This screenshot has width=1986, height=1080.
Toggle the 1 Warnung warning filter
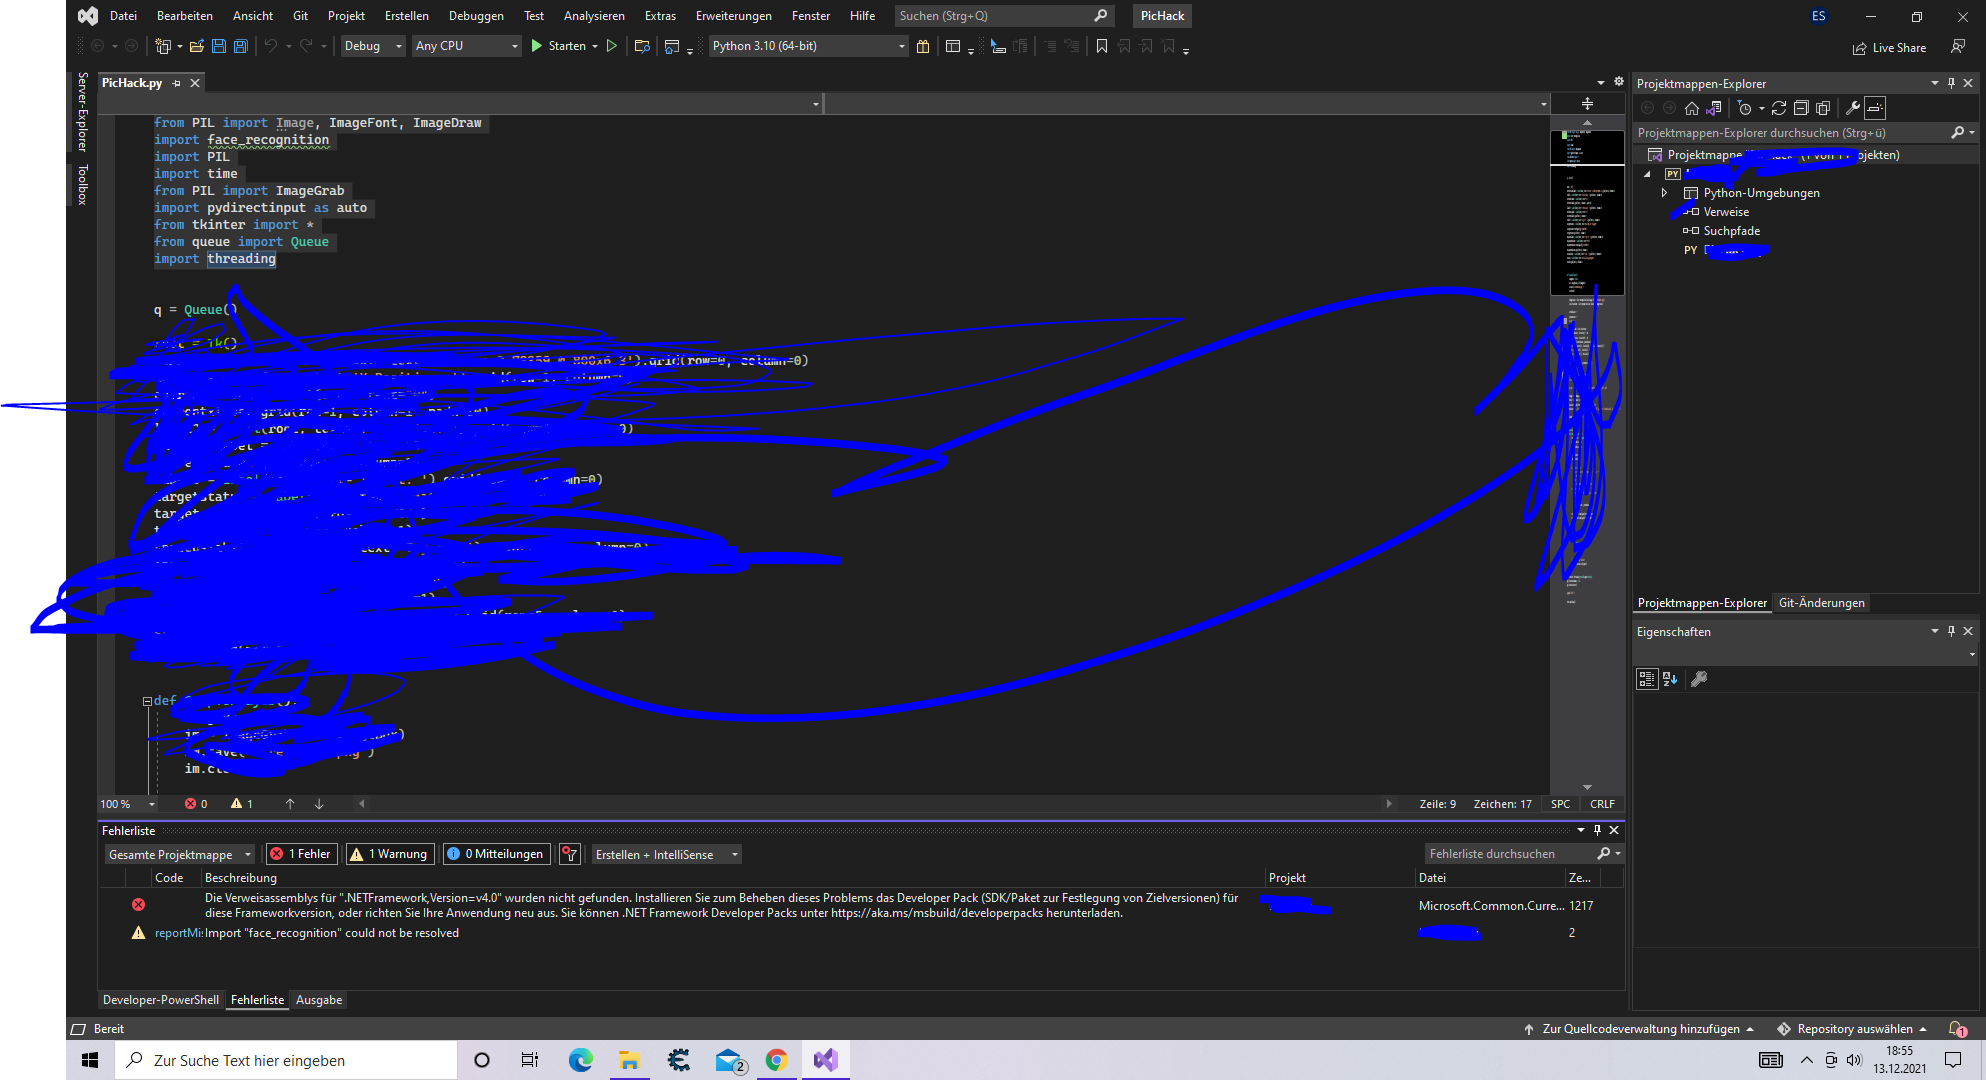(390, 854)
